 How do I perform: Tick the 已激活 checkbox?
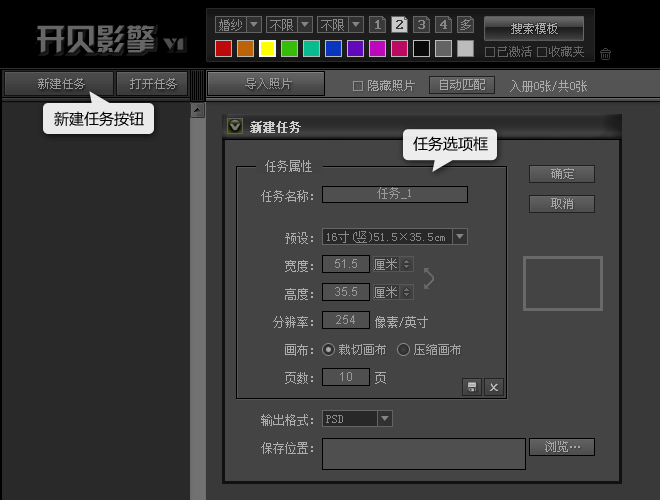[x=490, y=52]
